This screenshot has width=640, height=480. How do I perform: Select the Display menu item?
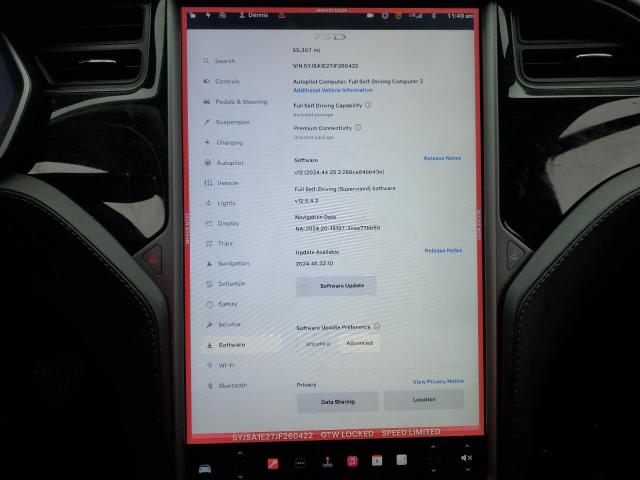222,223
